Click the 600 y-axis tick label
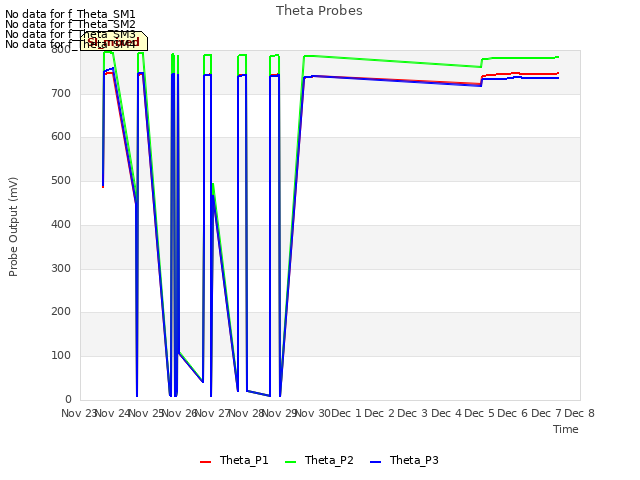The width and height of the screenshot is (640, 480). coord(61,137)
